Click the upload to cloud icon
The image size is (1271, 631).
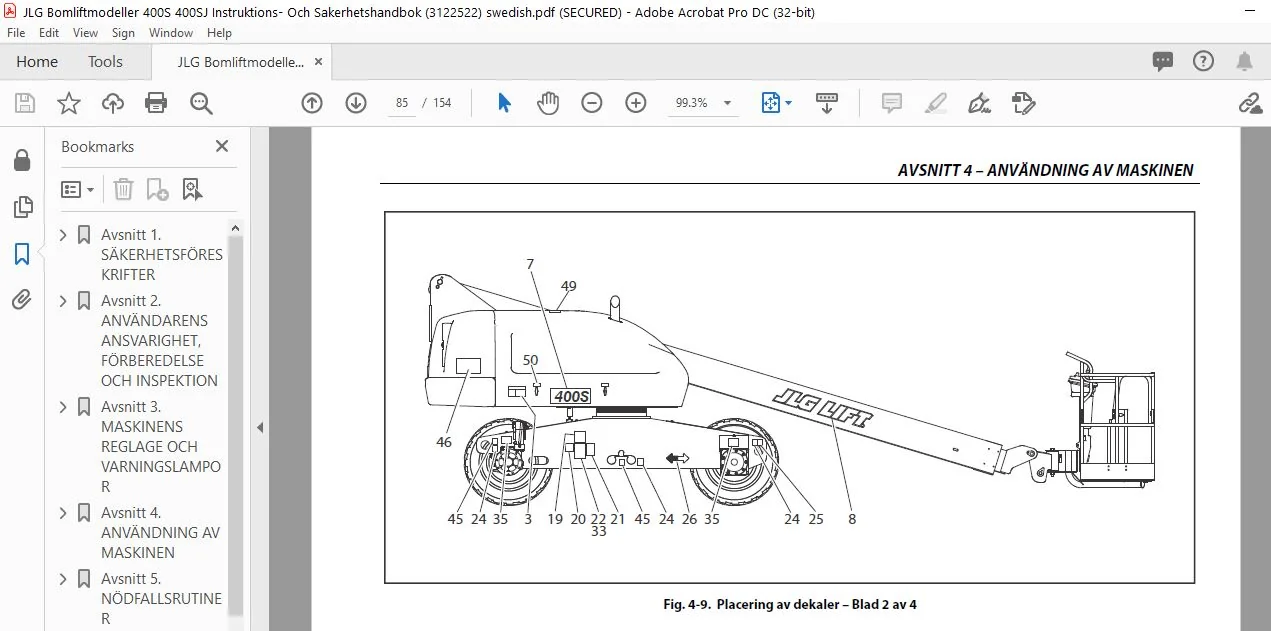113,103
